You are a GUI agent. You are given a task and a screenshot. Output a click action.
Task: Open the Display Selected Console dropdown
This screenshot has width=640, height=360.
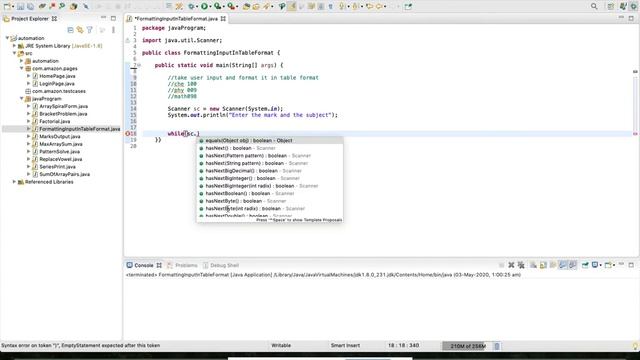click(600, 265)
